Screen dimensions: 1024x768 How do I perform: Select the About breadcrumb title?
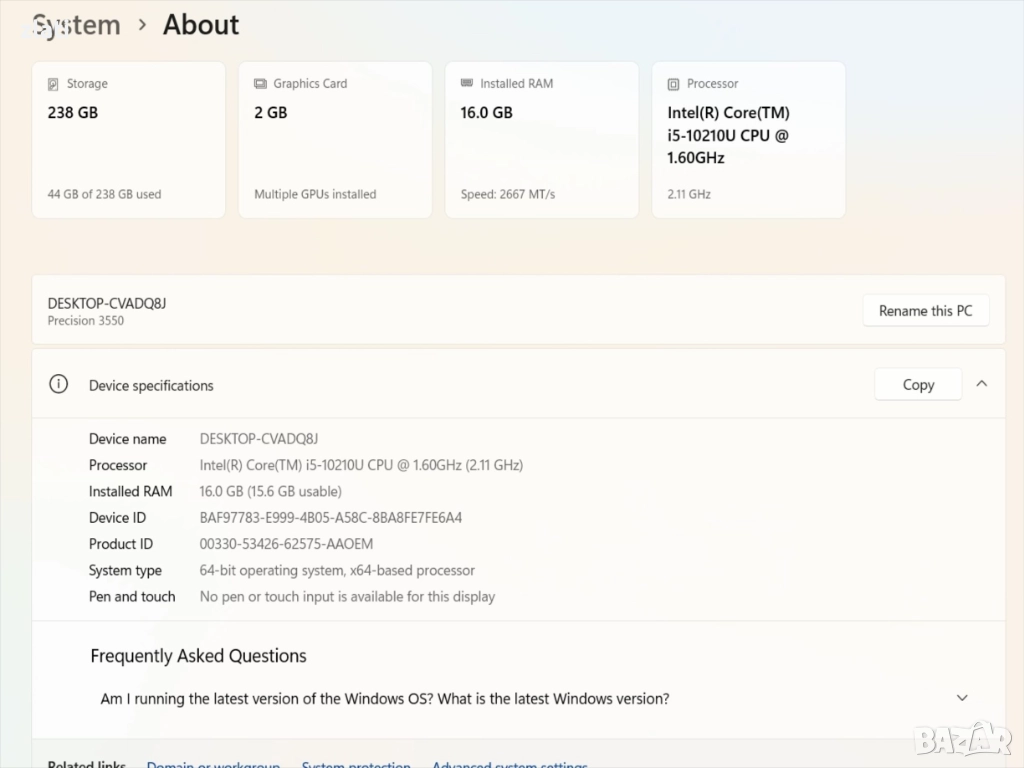[x=201, y=25]
